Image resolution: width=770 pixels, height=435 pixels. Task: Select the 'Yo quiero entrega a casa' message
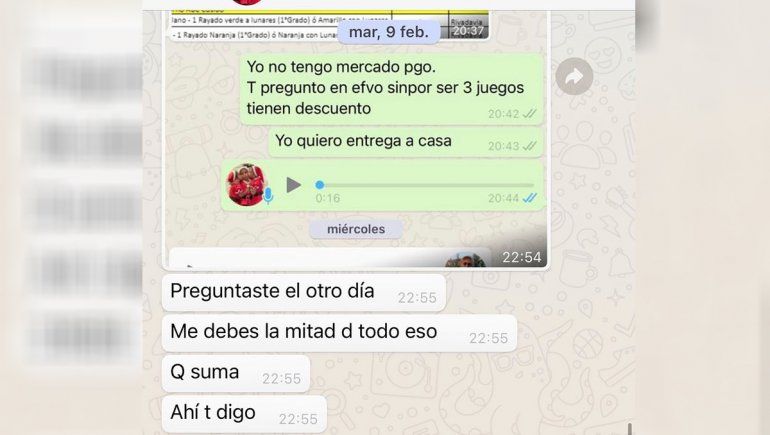pos(406,142)
